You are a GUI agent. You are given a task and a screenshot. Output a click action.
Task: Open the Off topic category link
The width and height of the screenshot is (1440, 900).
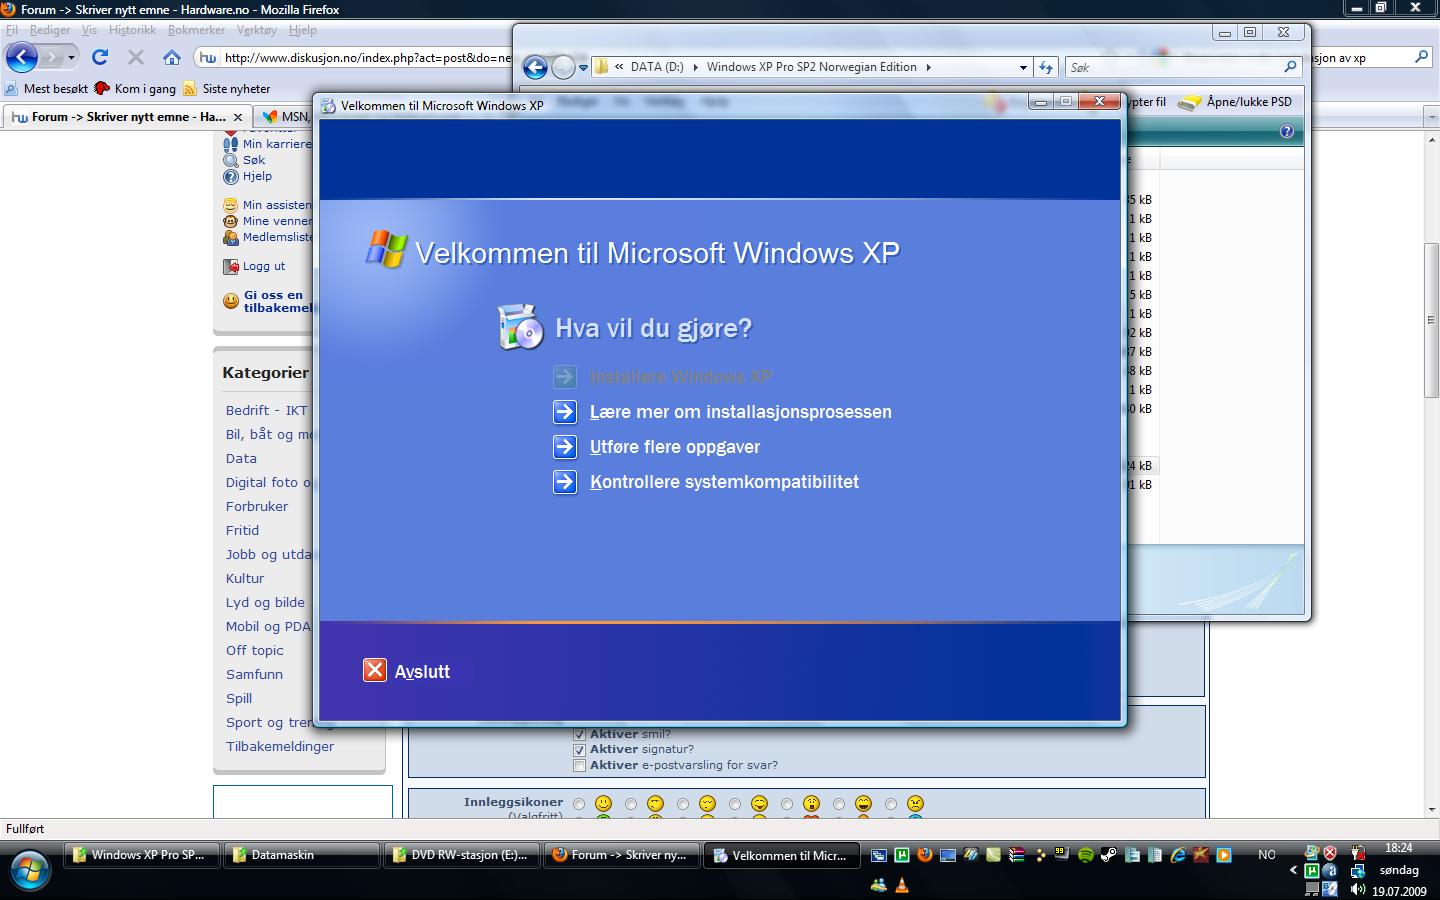coord(255,650)
